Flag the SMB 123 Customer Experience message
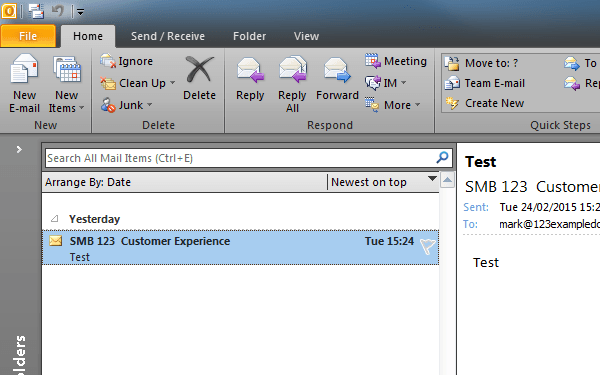Image resolution: width=600 pixels, height=375 pixels. click(x=427, y=246)
